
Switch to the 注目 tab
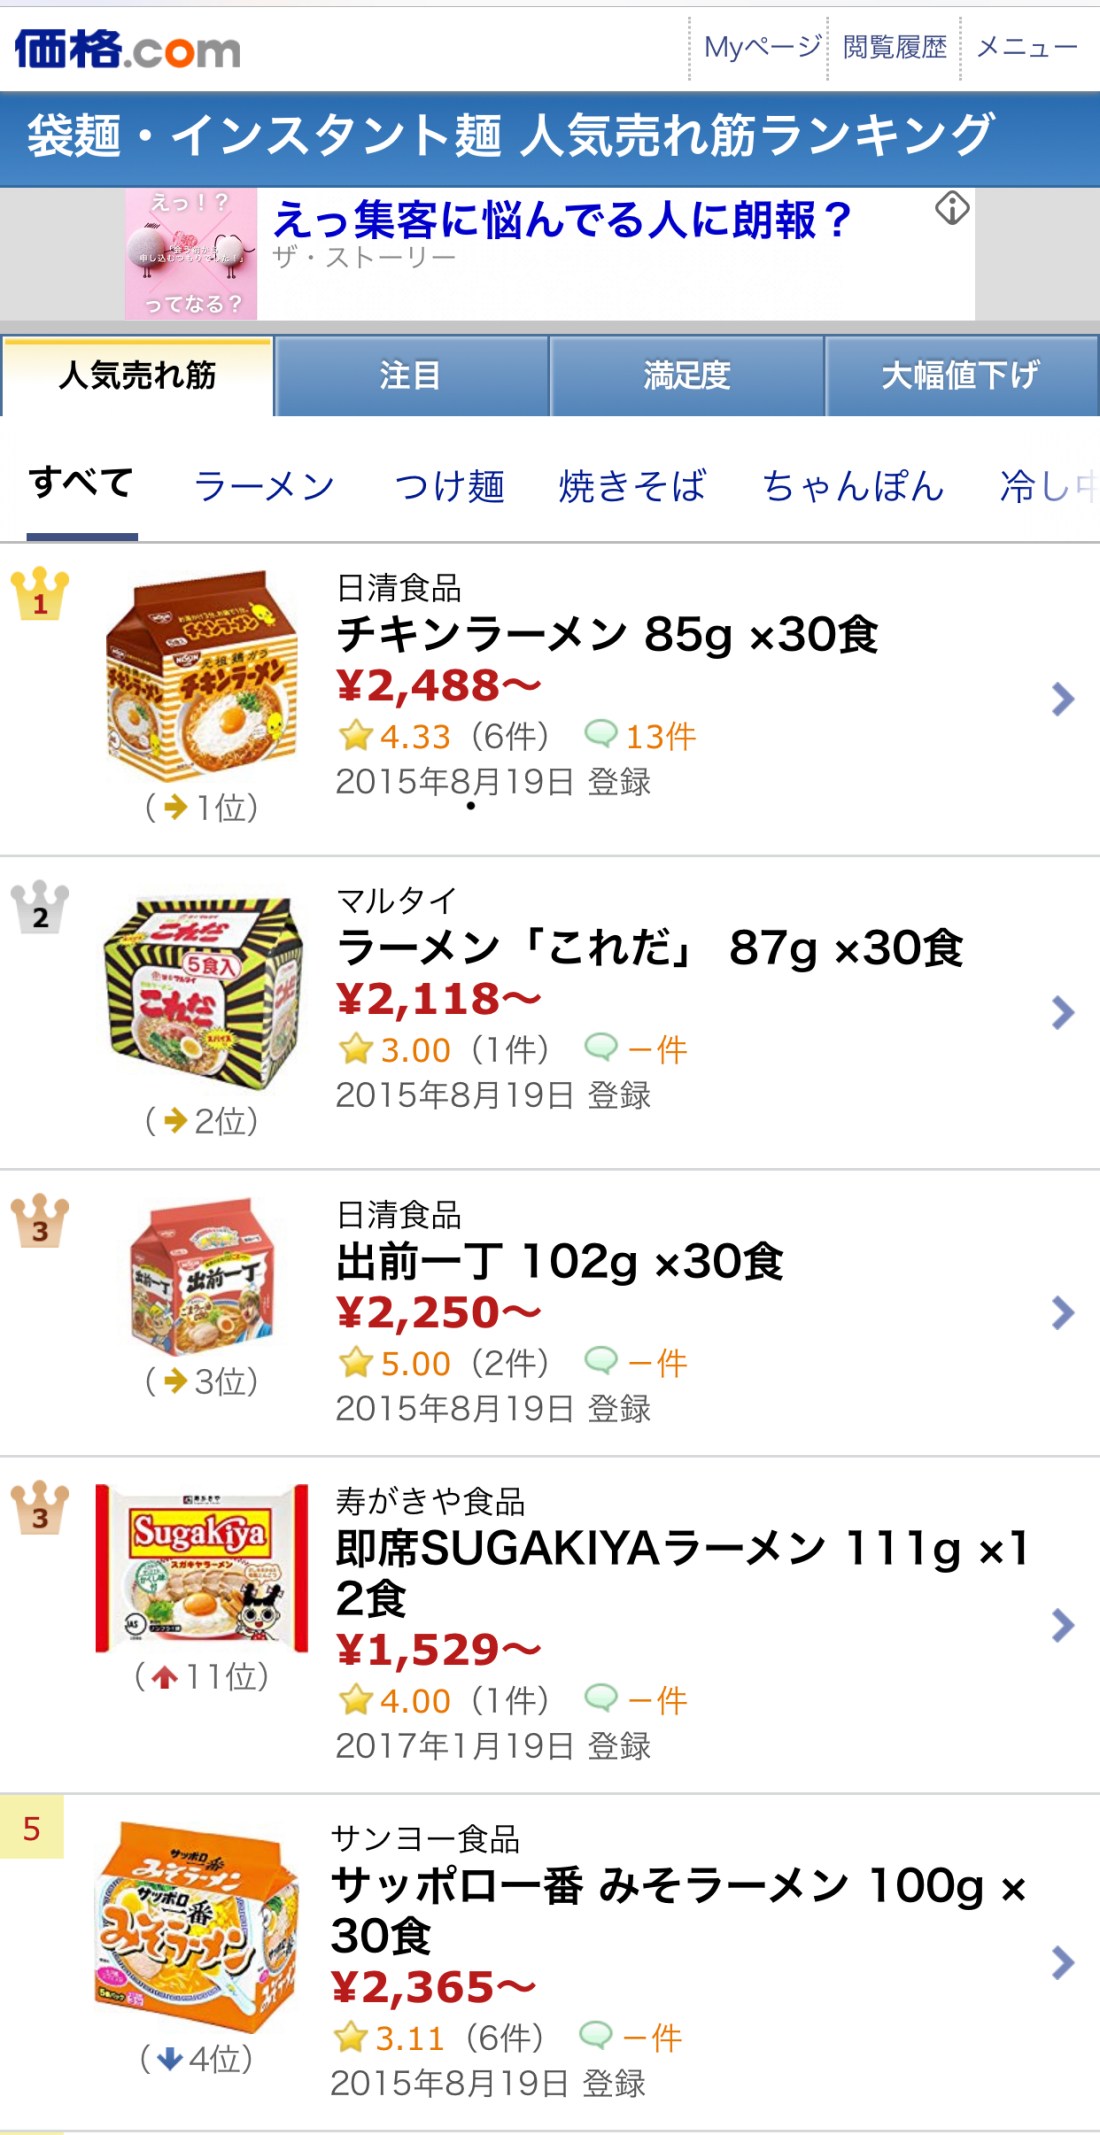[410, 376]
